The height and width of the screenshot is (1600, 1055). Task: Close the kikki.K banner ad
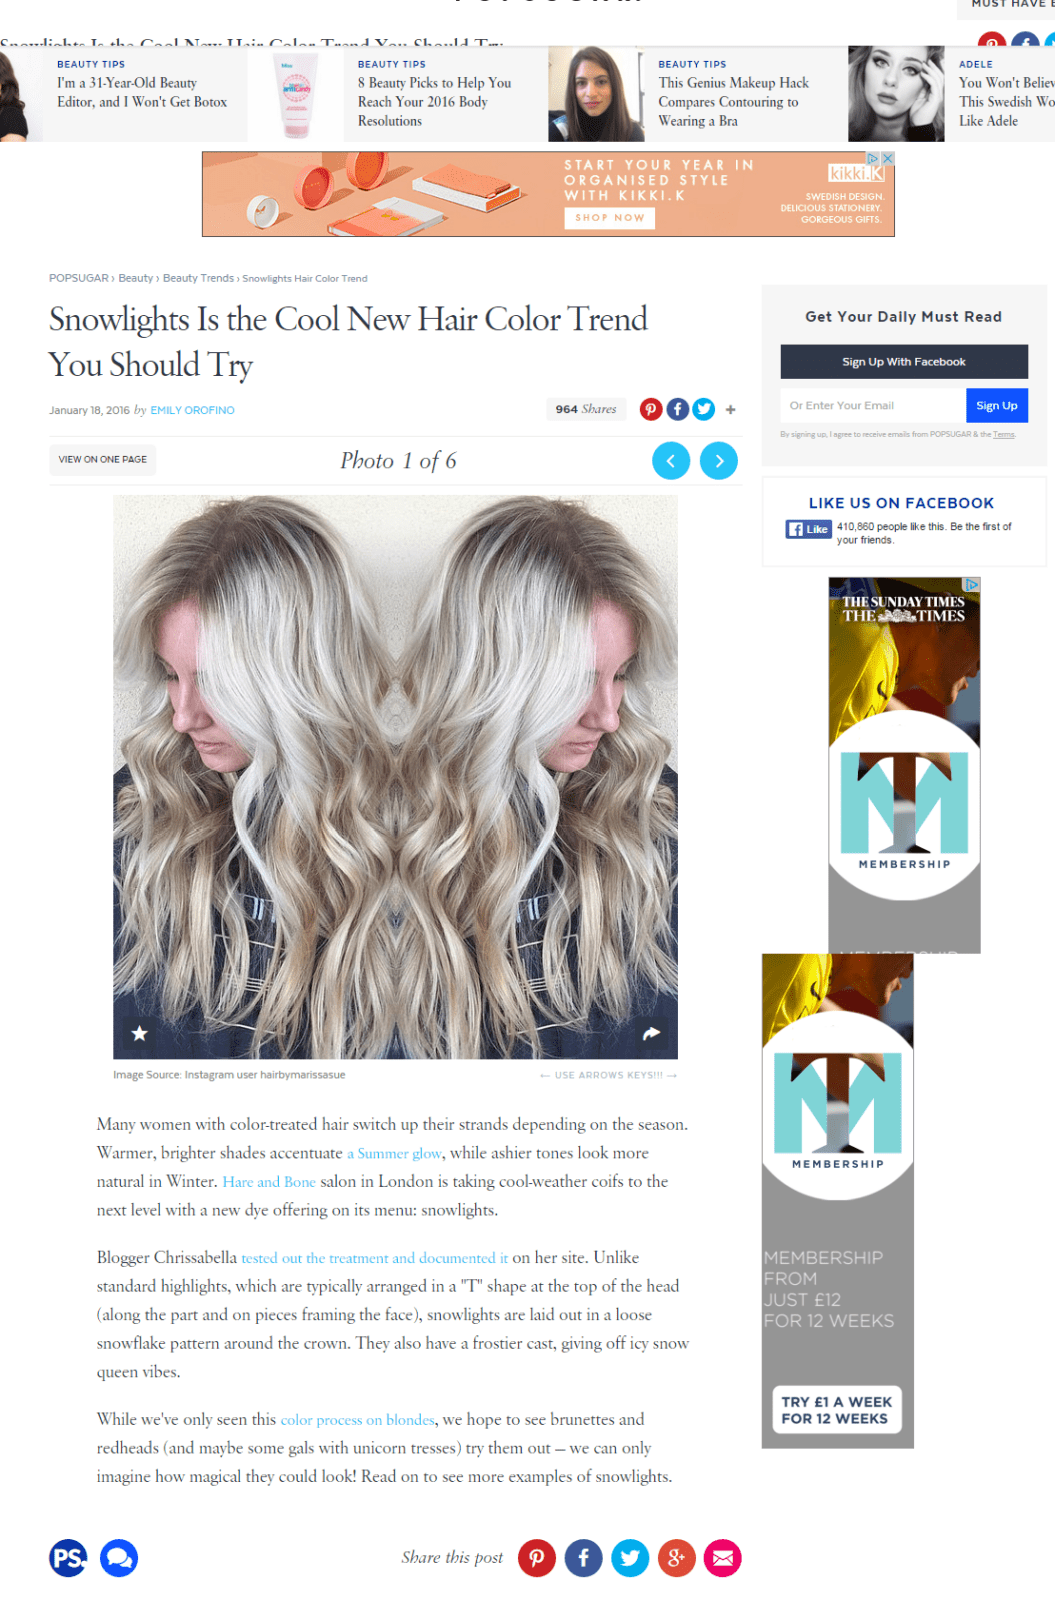point(887,158)
